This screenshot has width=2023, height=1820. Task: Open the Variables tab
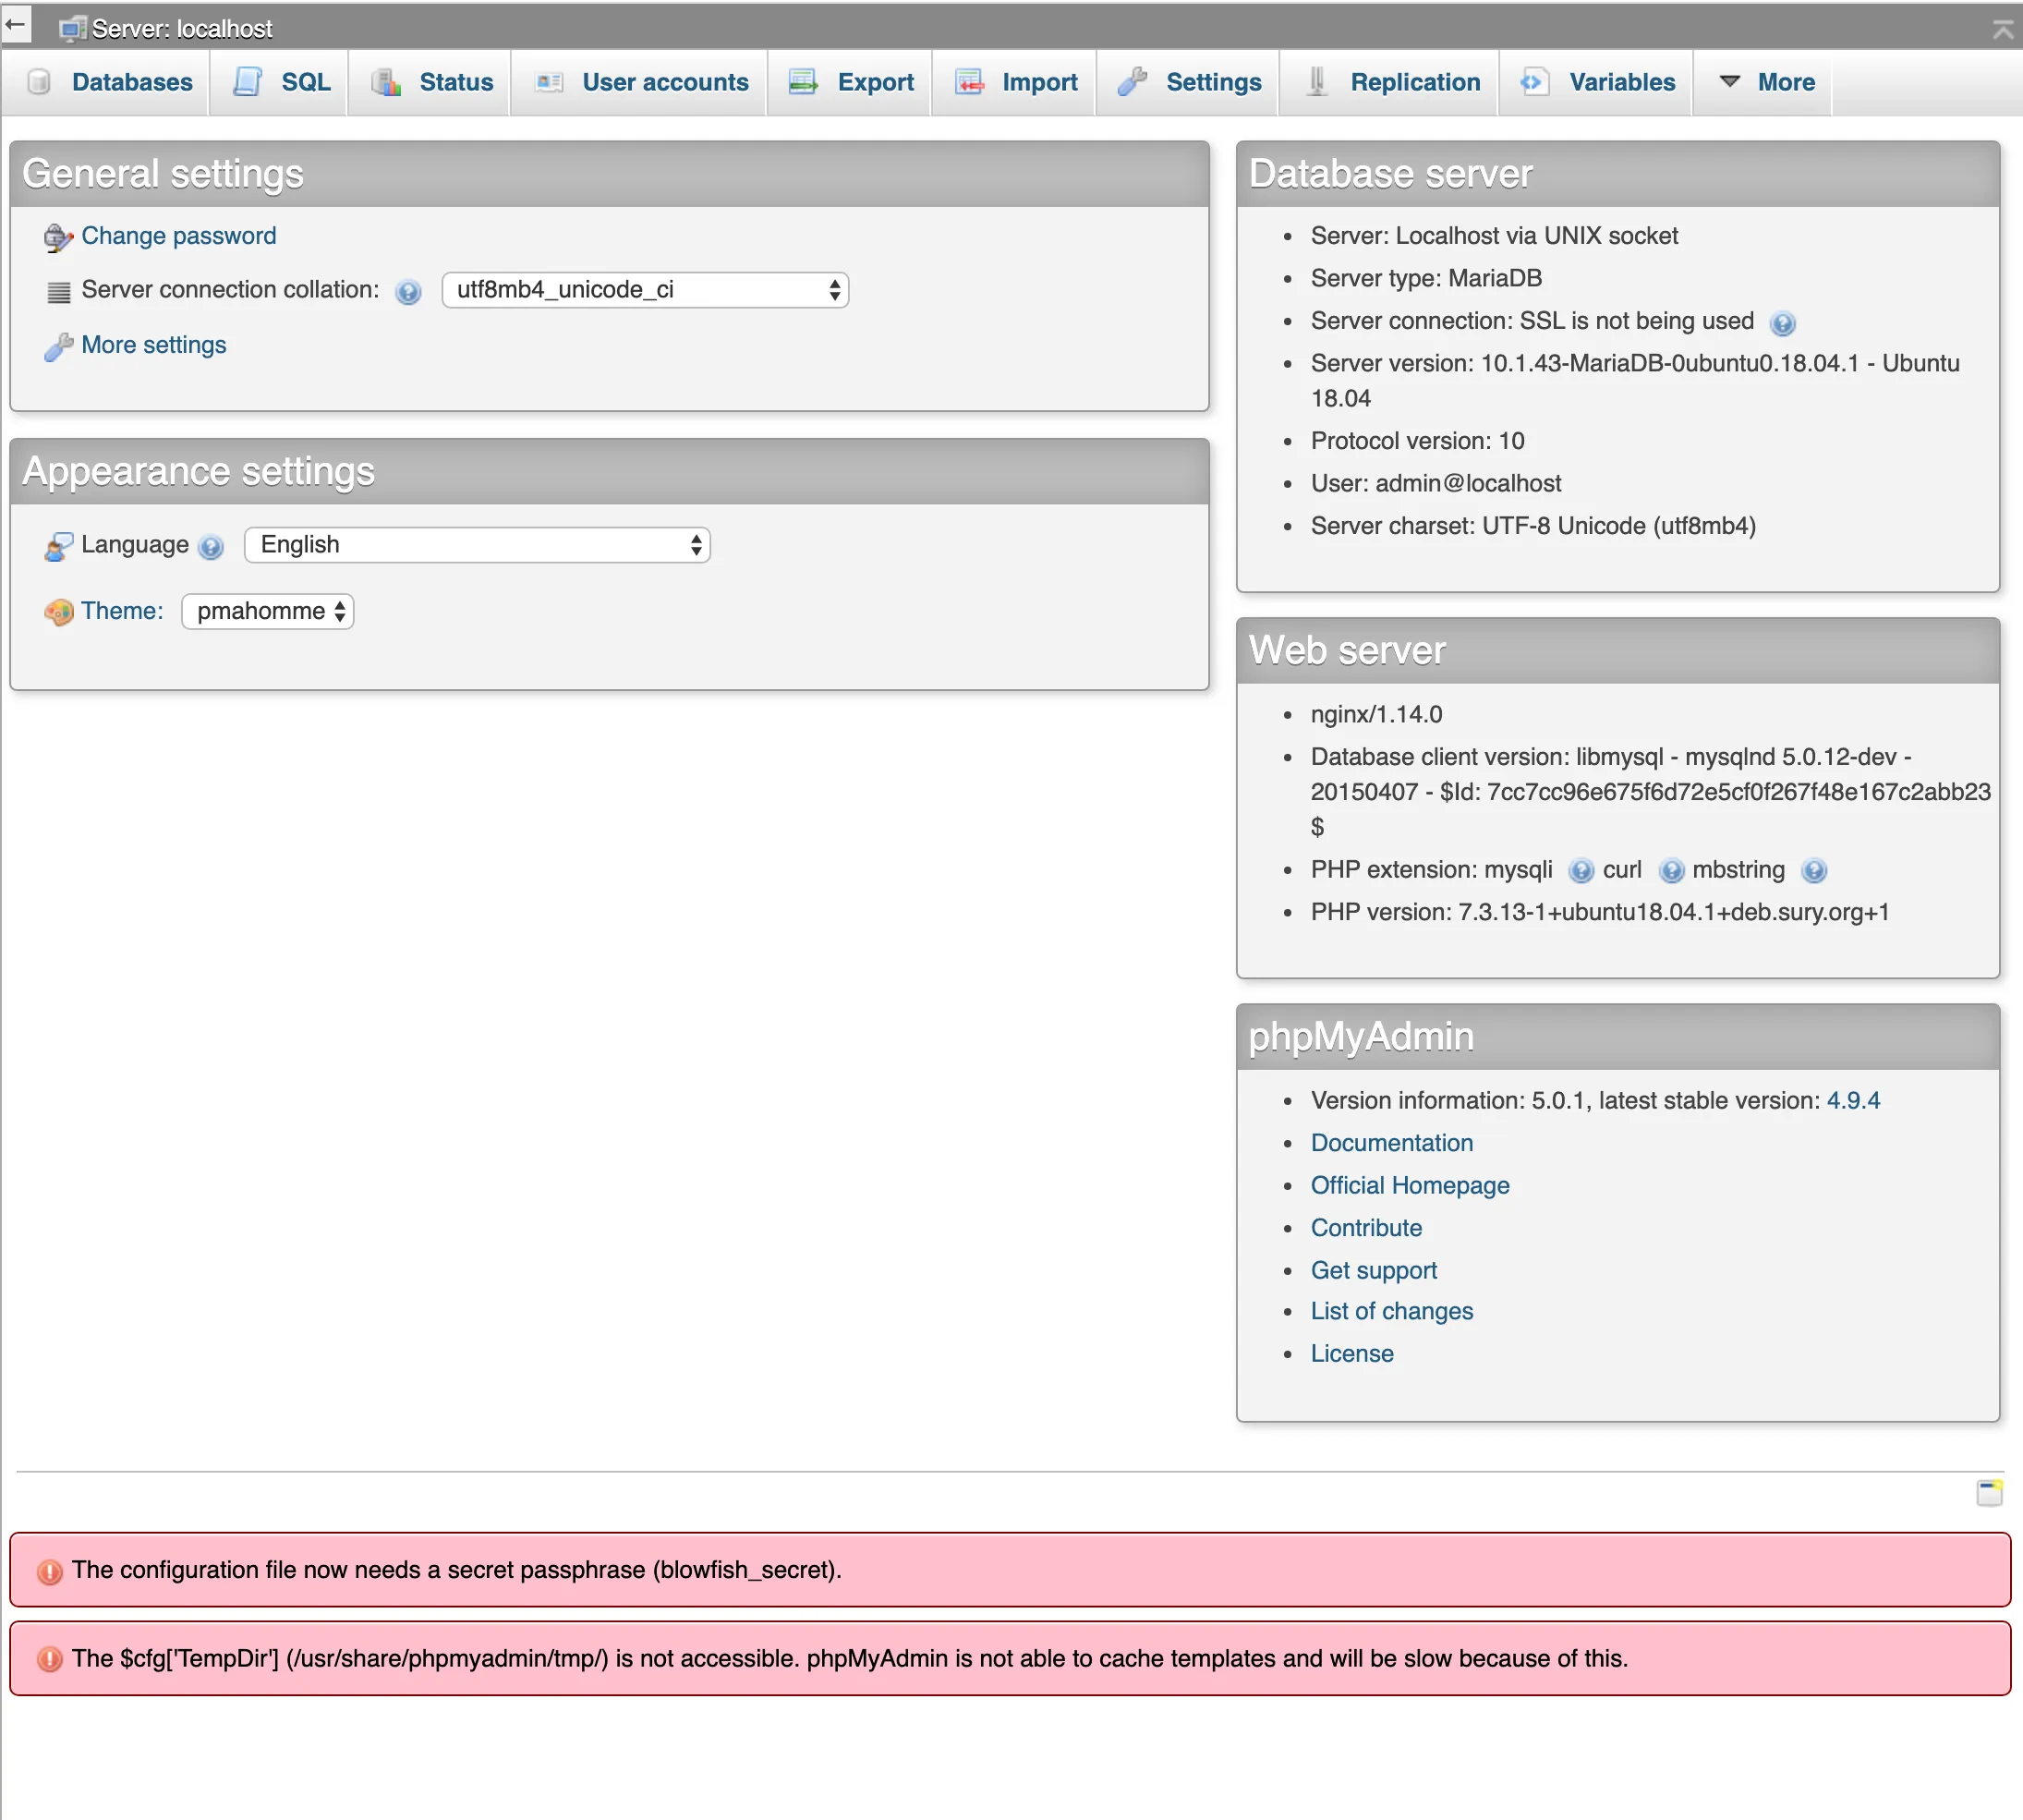(1597, 82)
